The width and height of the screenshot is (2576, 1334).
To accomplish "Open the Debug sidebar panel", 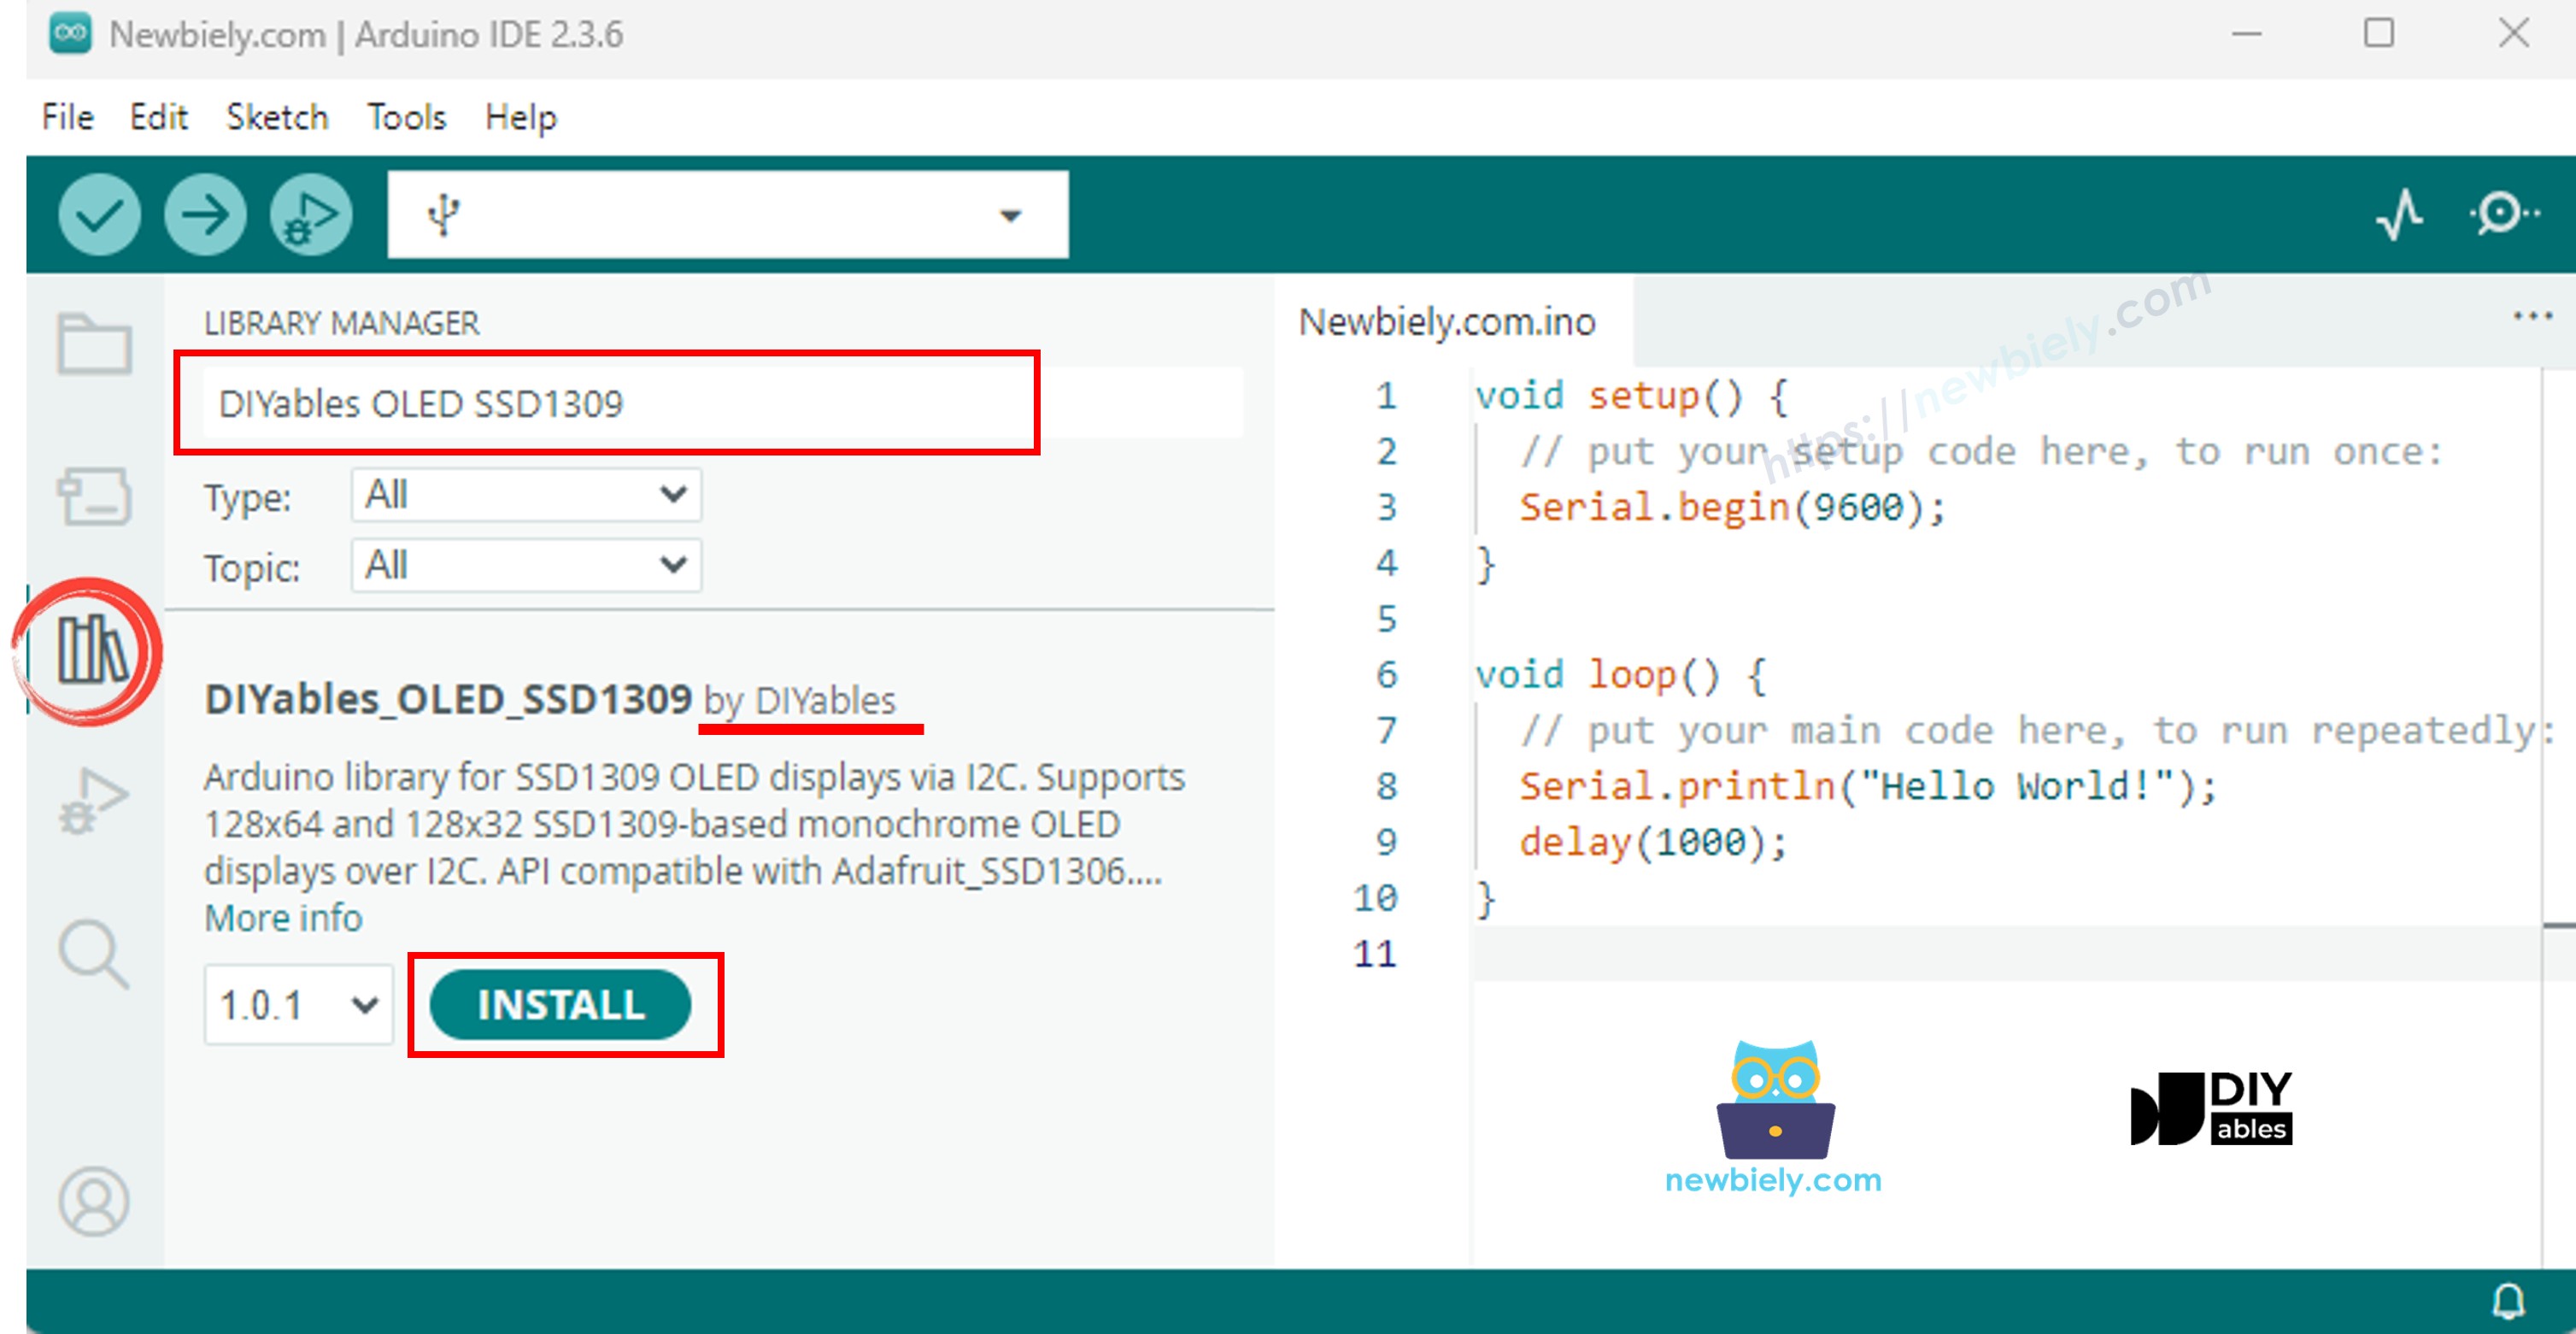I will coord(96,800).
